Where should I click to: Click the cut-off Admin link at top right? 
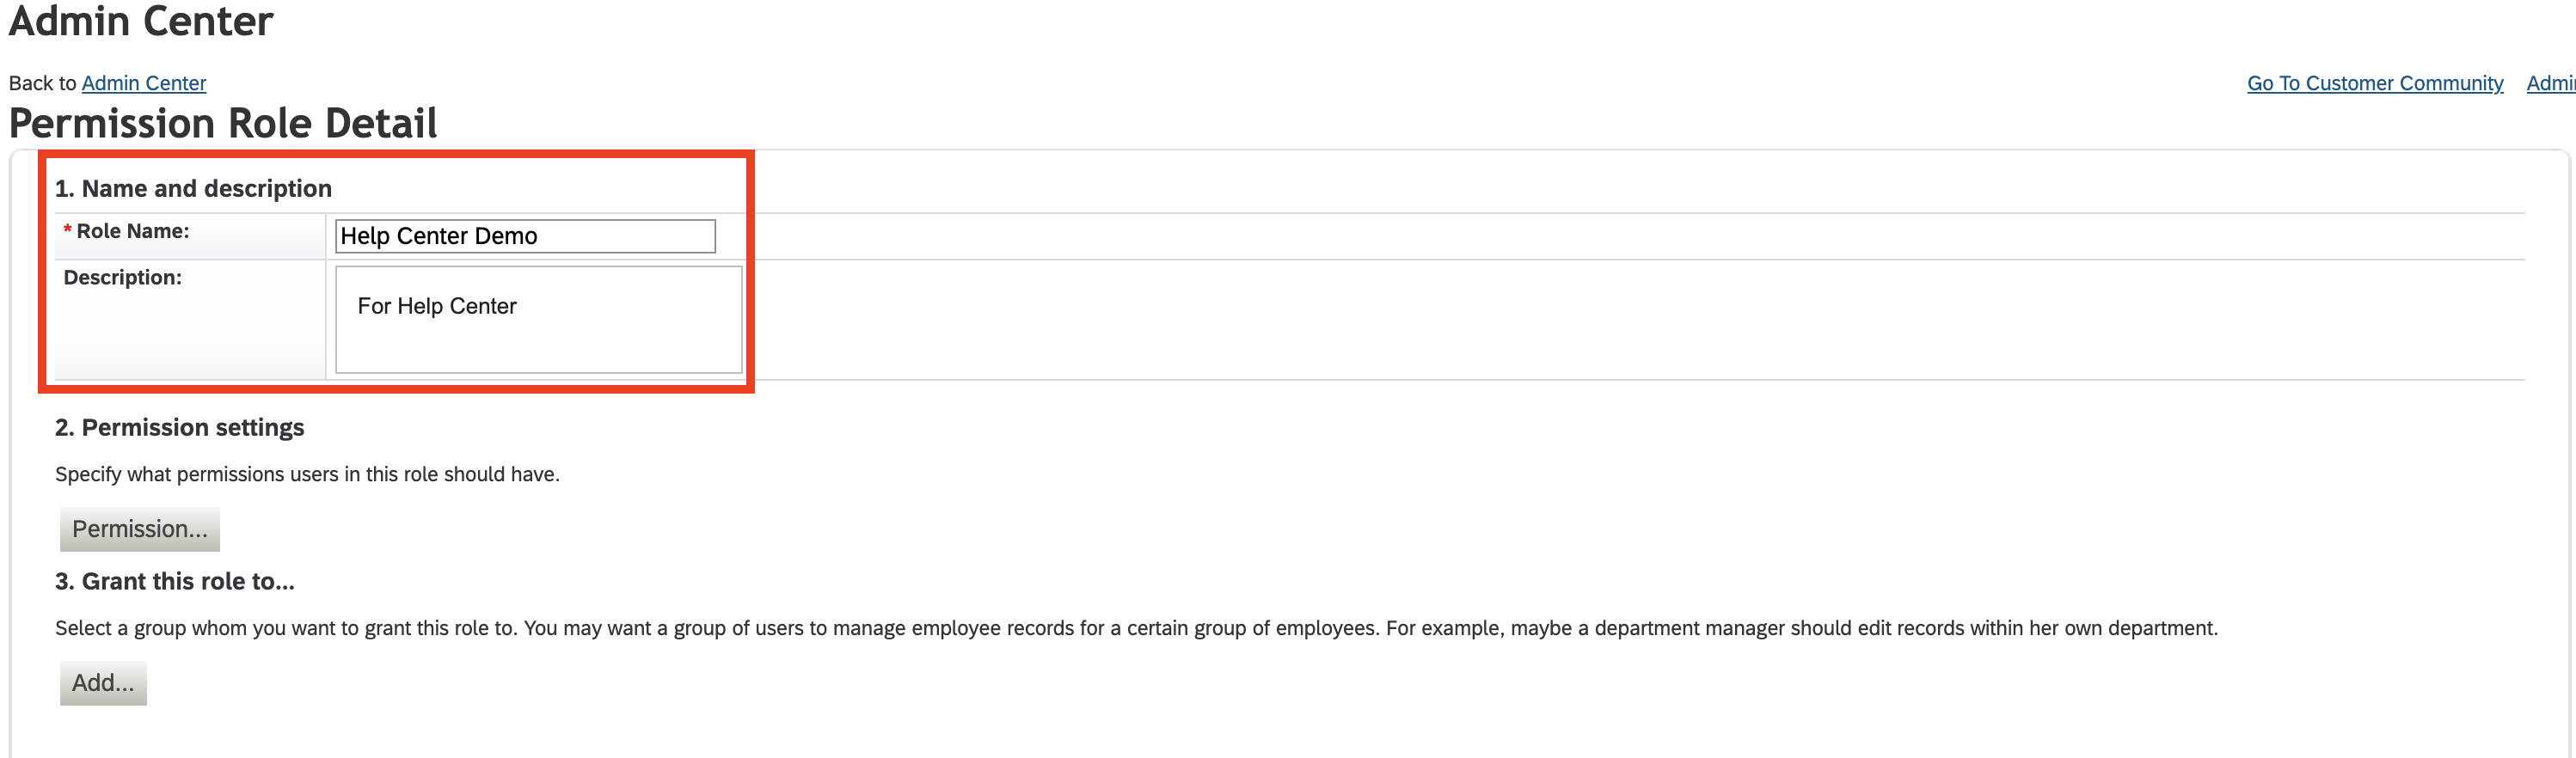[x=2550, y=83]
